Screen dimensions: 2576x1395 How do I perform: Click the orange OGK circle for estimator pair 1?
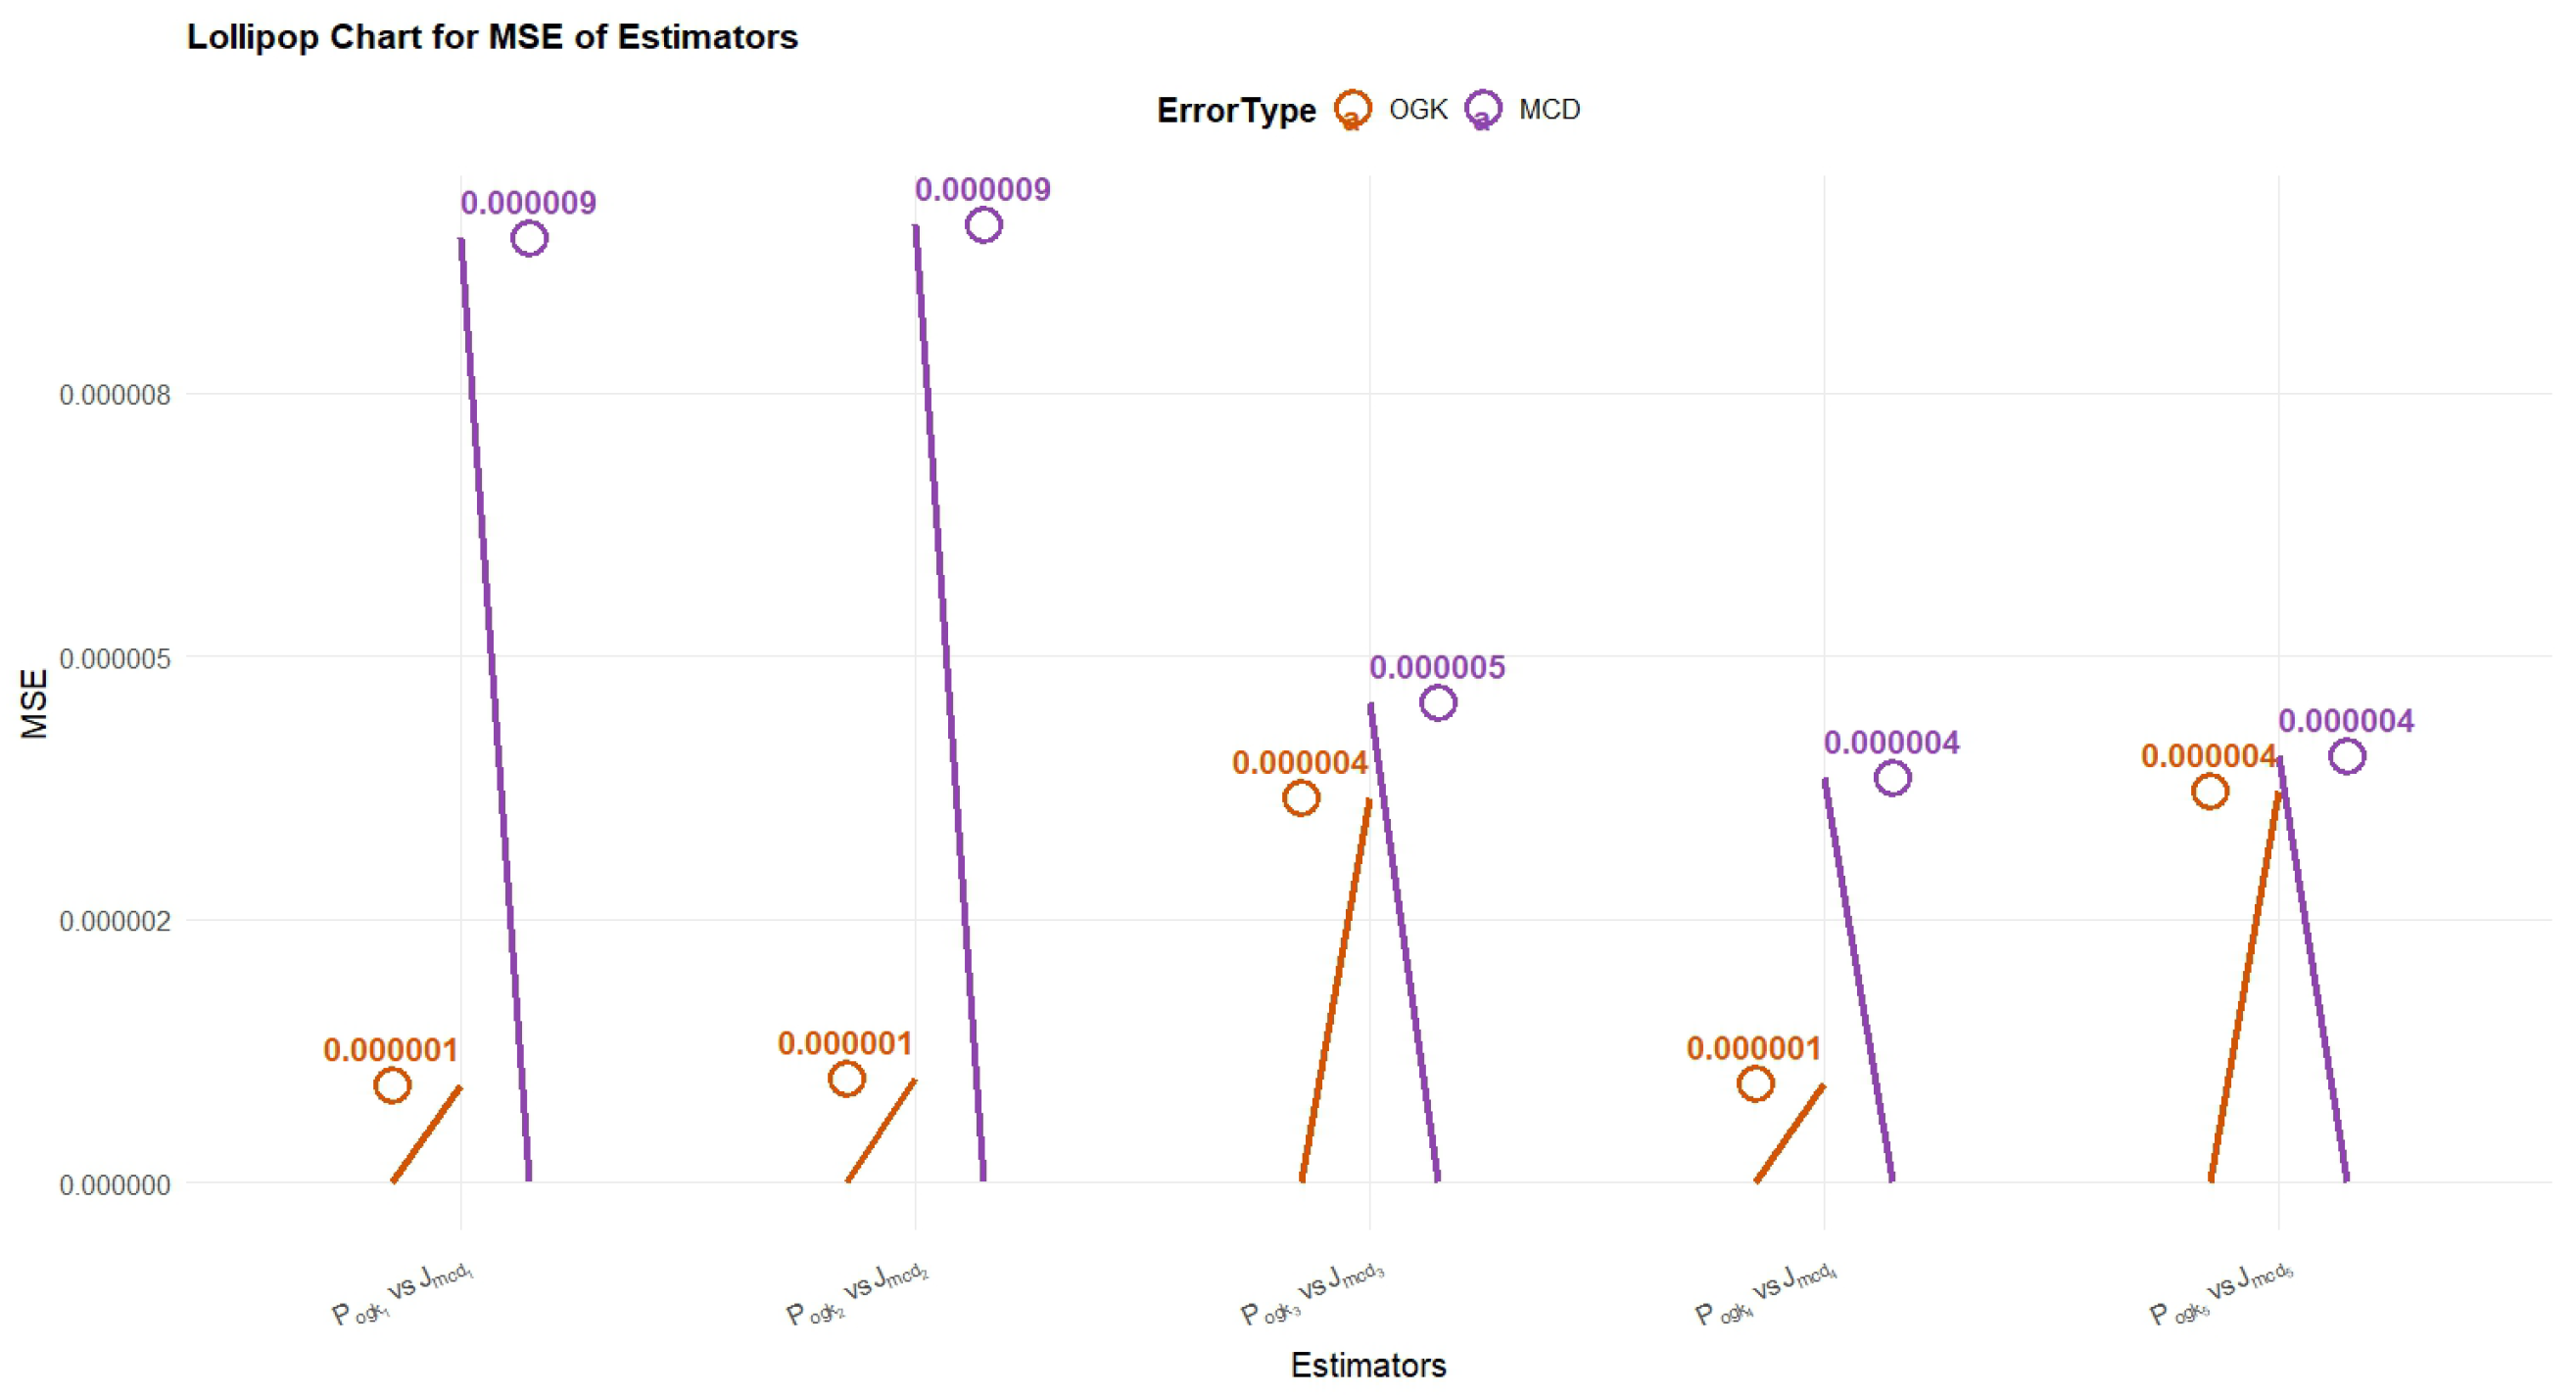point(392,1085)
